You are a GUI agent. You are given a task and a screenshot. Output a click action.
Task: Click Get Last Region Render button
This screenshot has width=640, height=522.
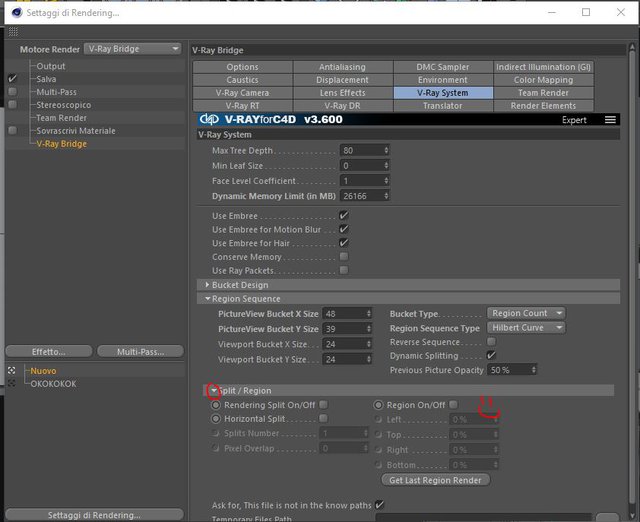(436, 480)
